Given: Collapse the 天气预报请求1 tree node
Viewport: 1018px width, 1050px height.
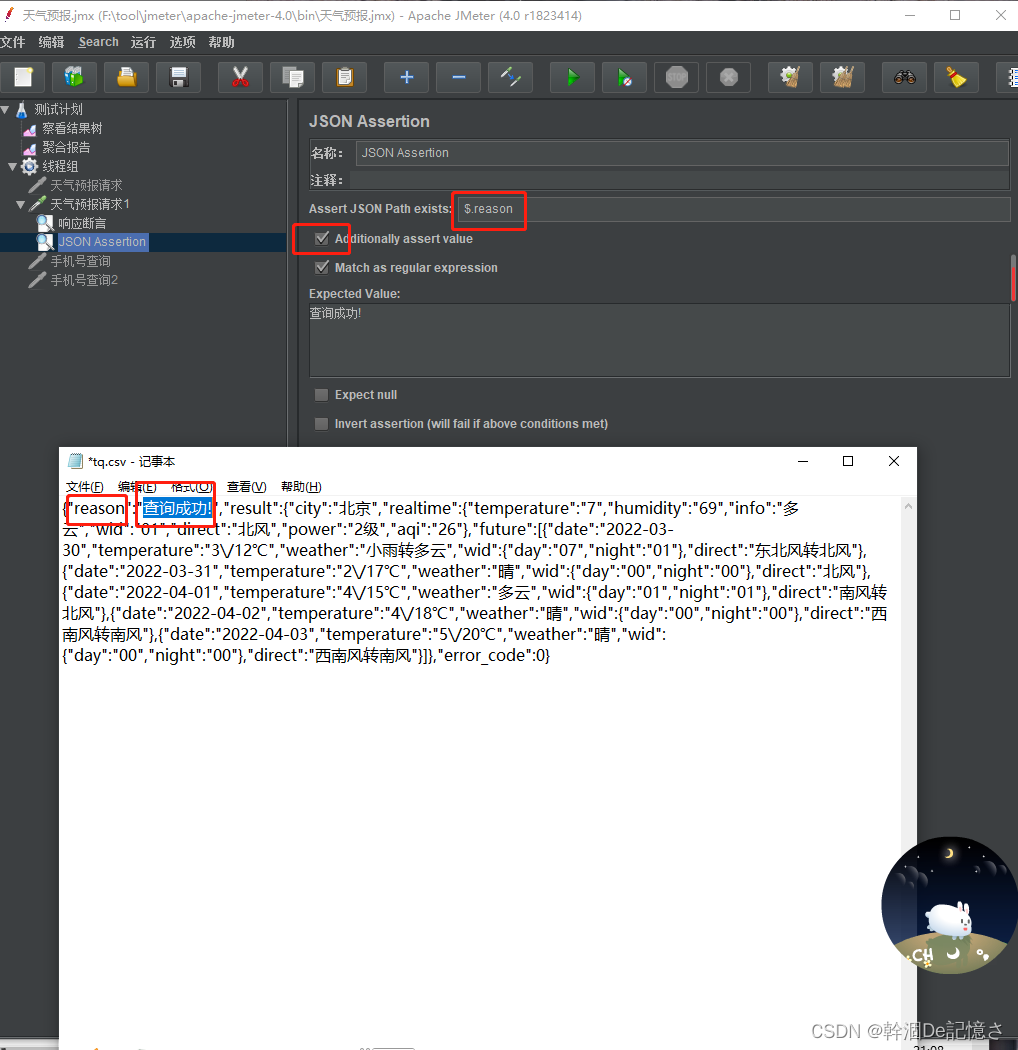Looking at the screenshot, I should pos(21,204).
